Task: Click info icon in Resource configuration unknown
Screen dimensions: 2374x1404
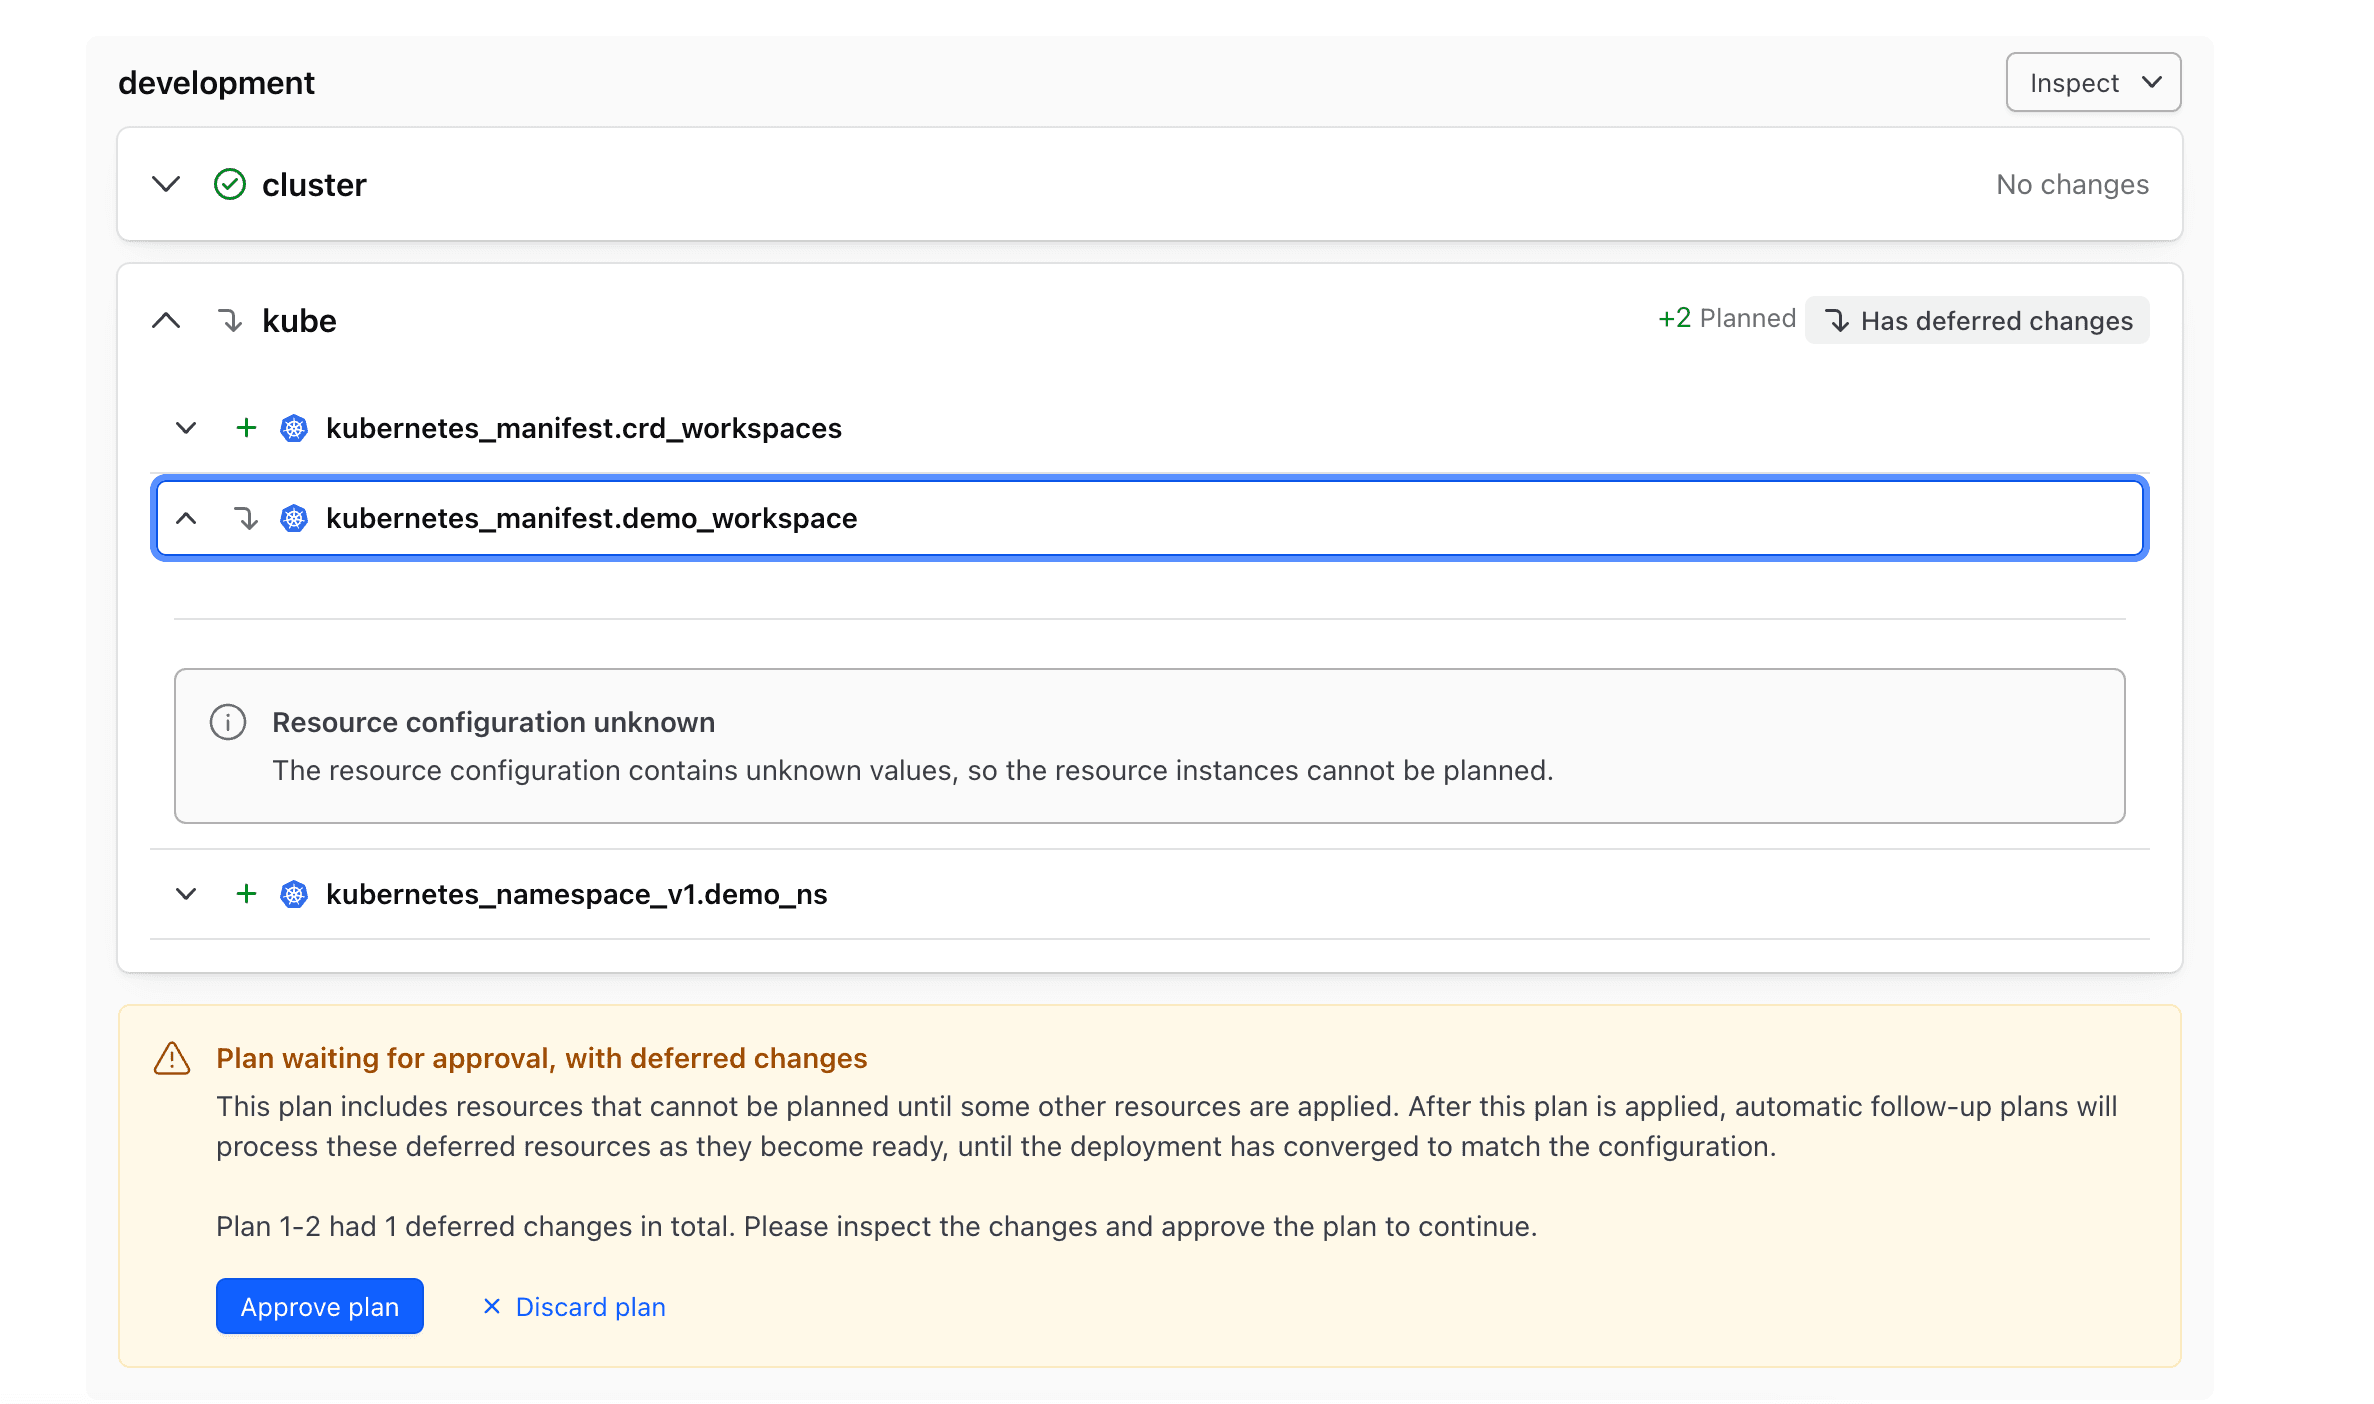Action: point(228,722)
